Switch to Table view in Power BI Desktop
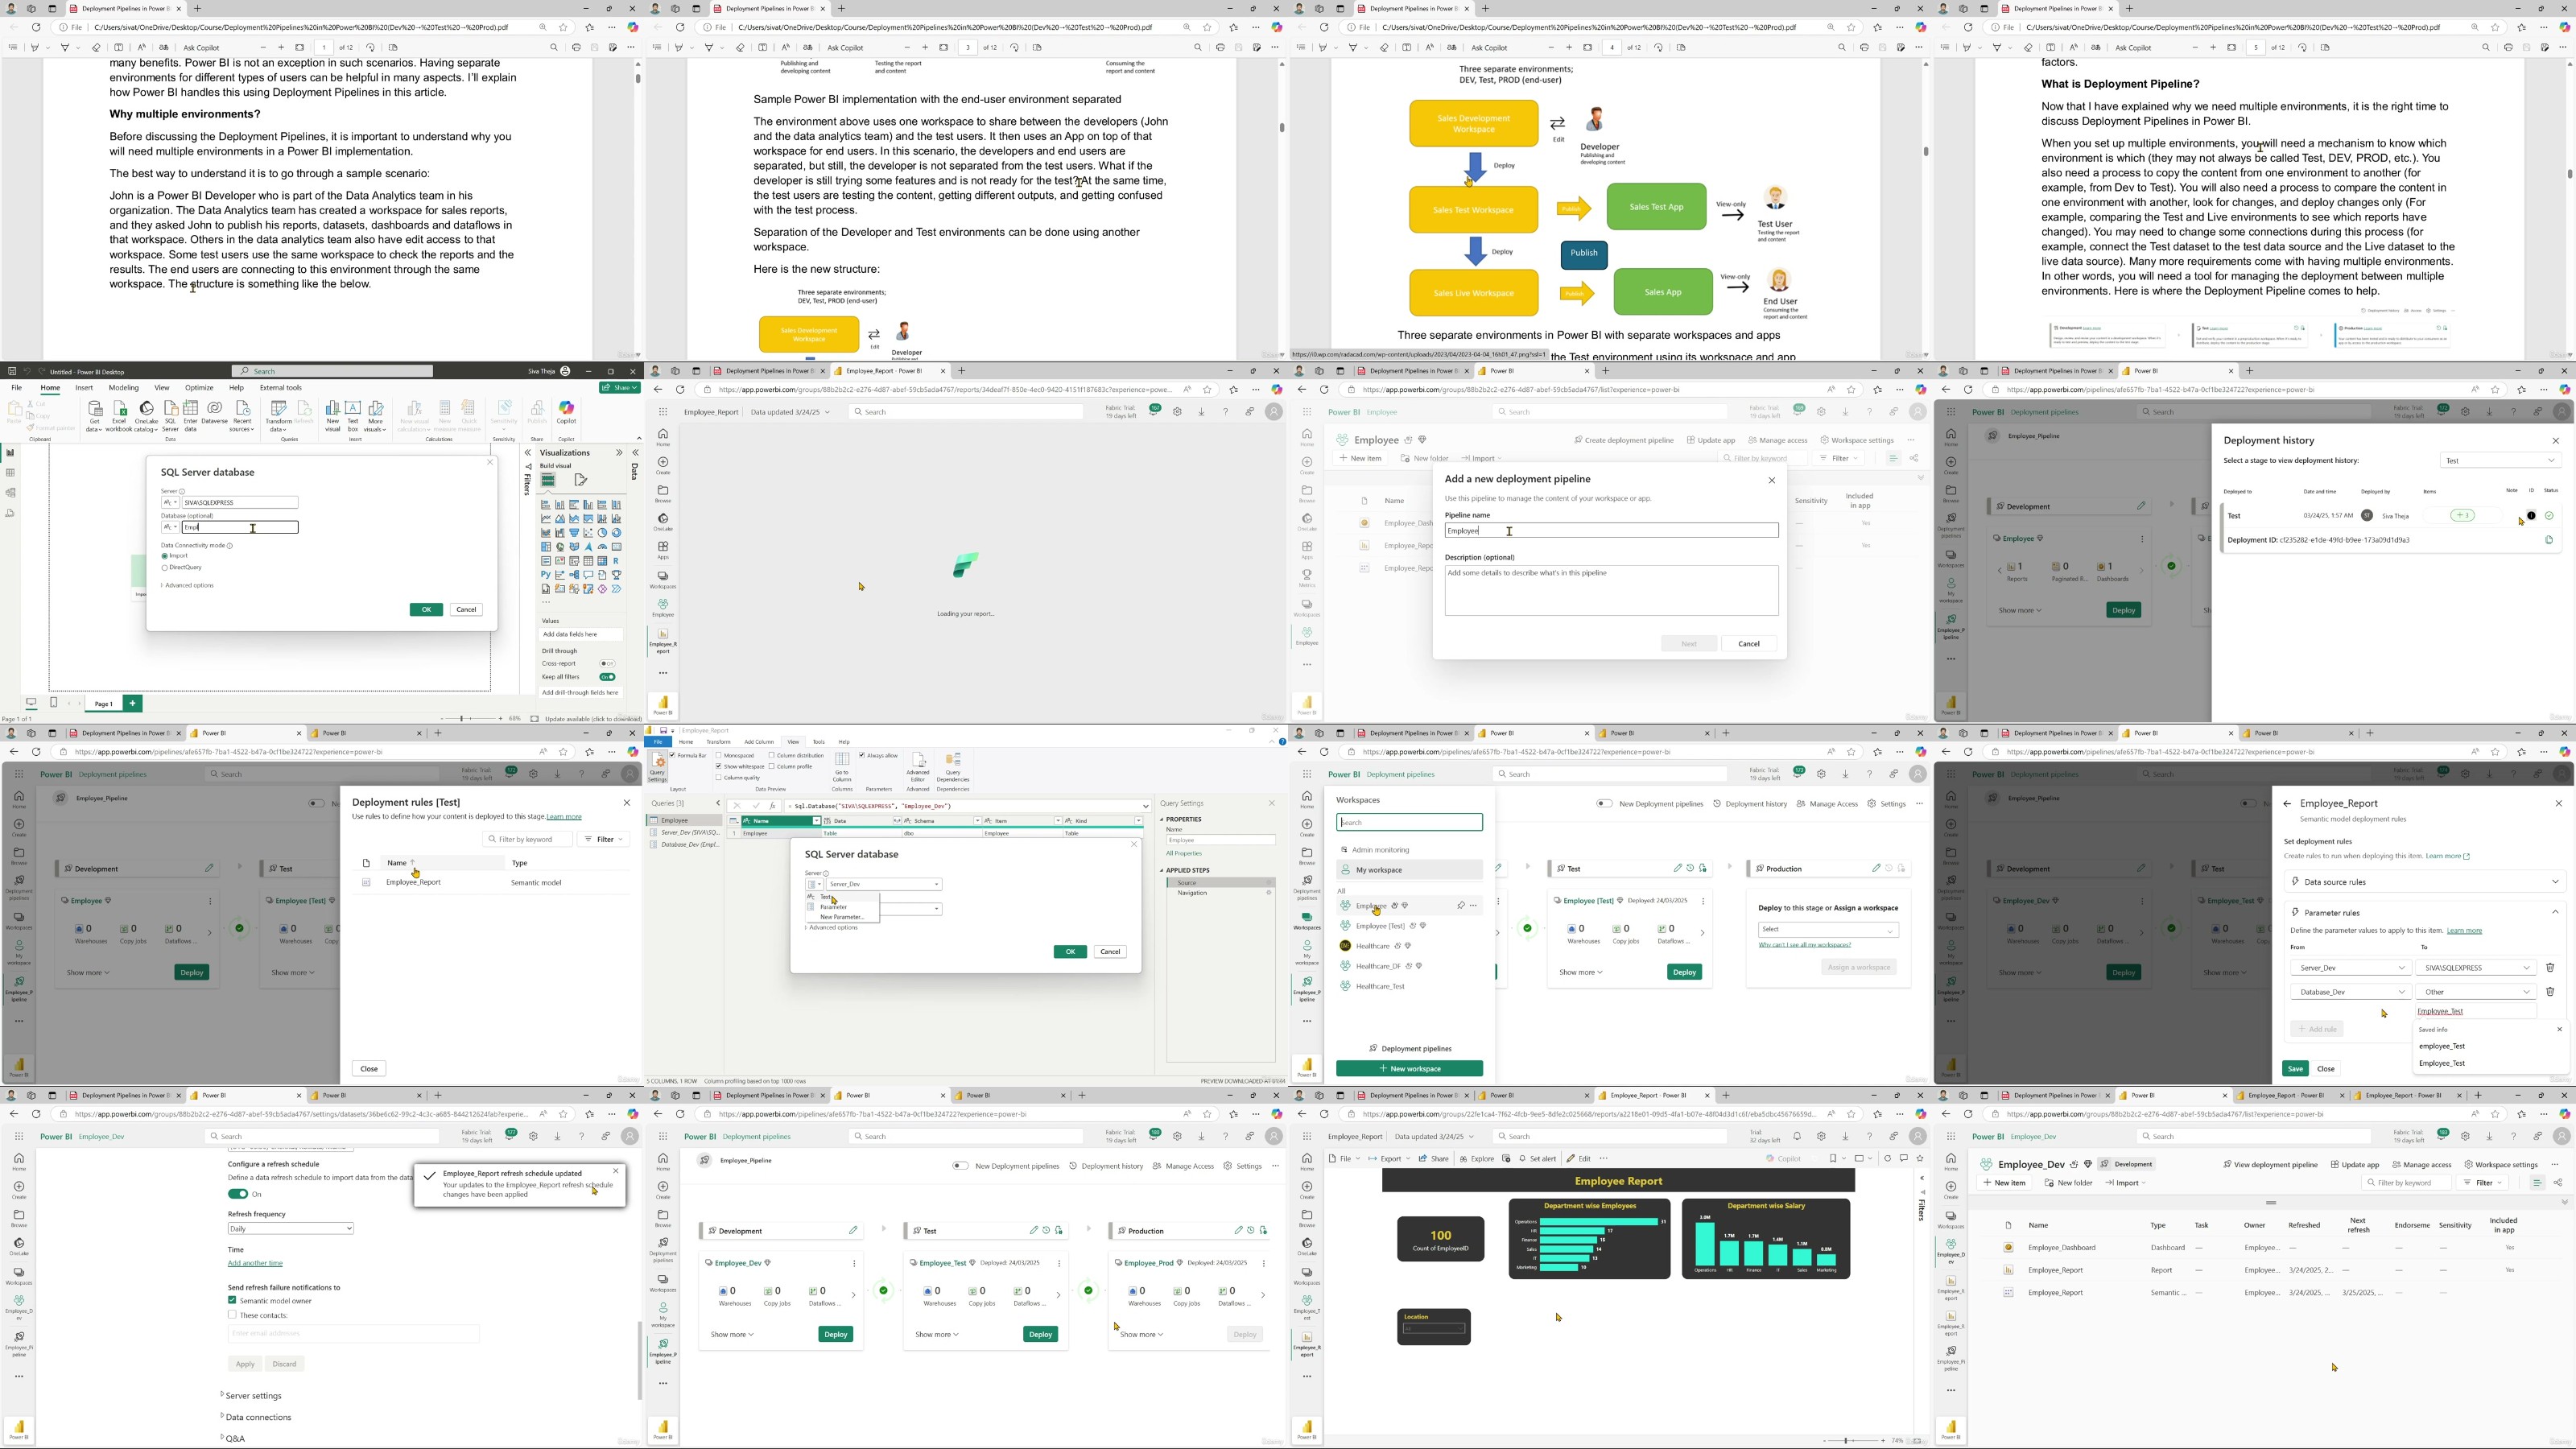This screenshot has width=2576, height=1449. 10,473
